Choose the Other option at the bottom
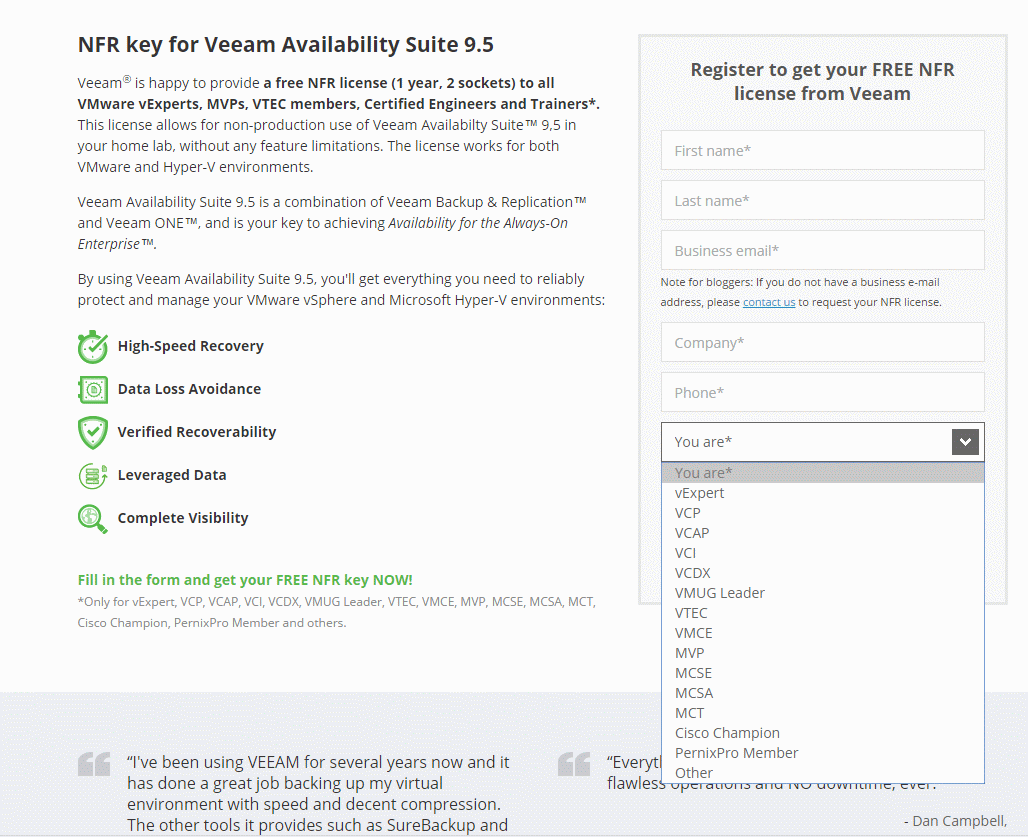 [691, 772]
